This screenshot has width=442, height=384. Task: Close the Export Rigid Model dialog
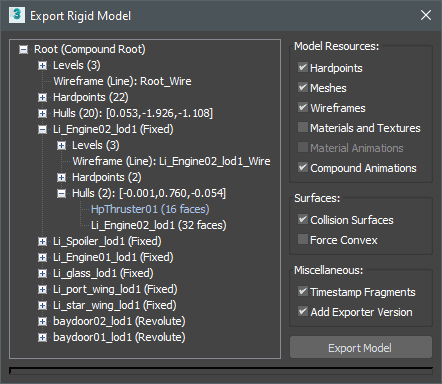point(426,15)
